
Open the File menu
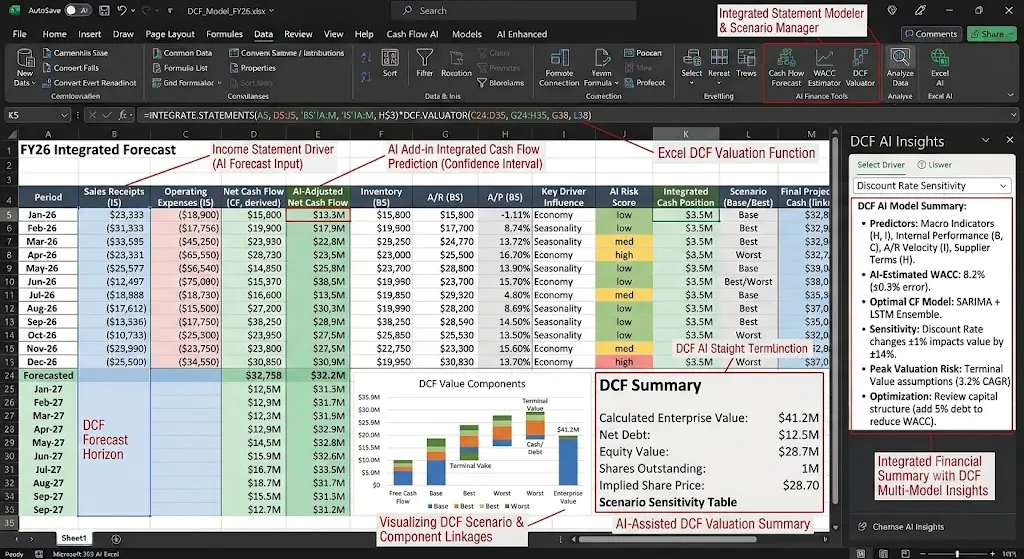point(20,34)
